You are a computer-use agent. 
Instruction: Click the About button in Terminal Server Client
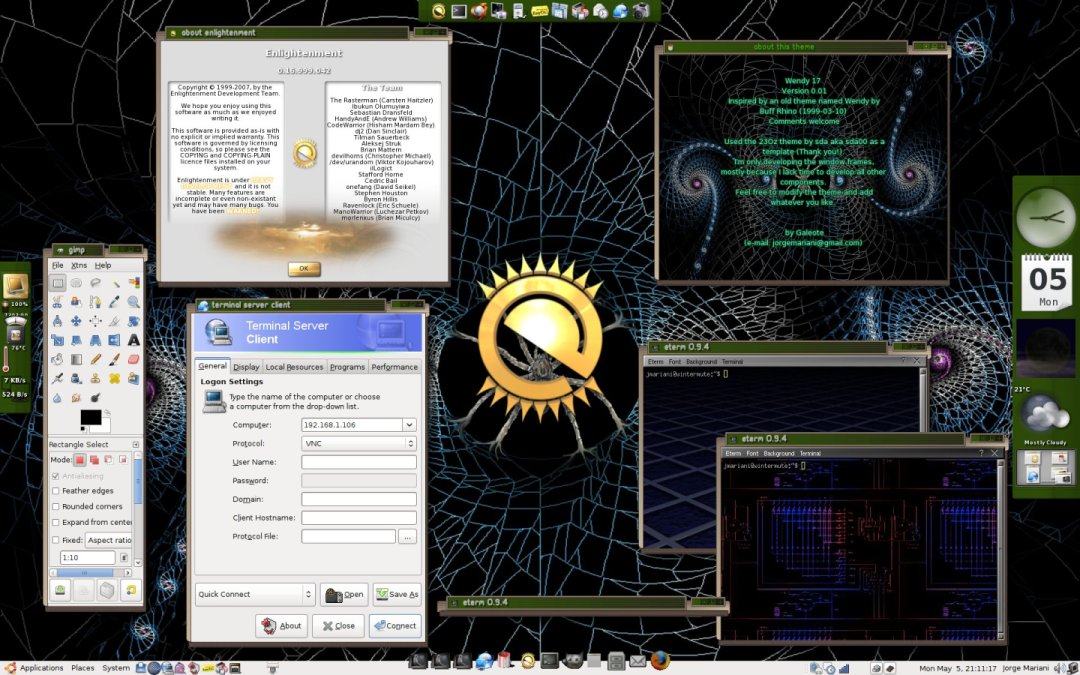[x=282, y=626]
